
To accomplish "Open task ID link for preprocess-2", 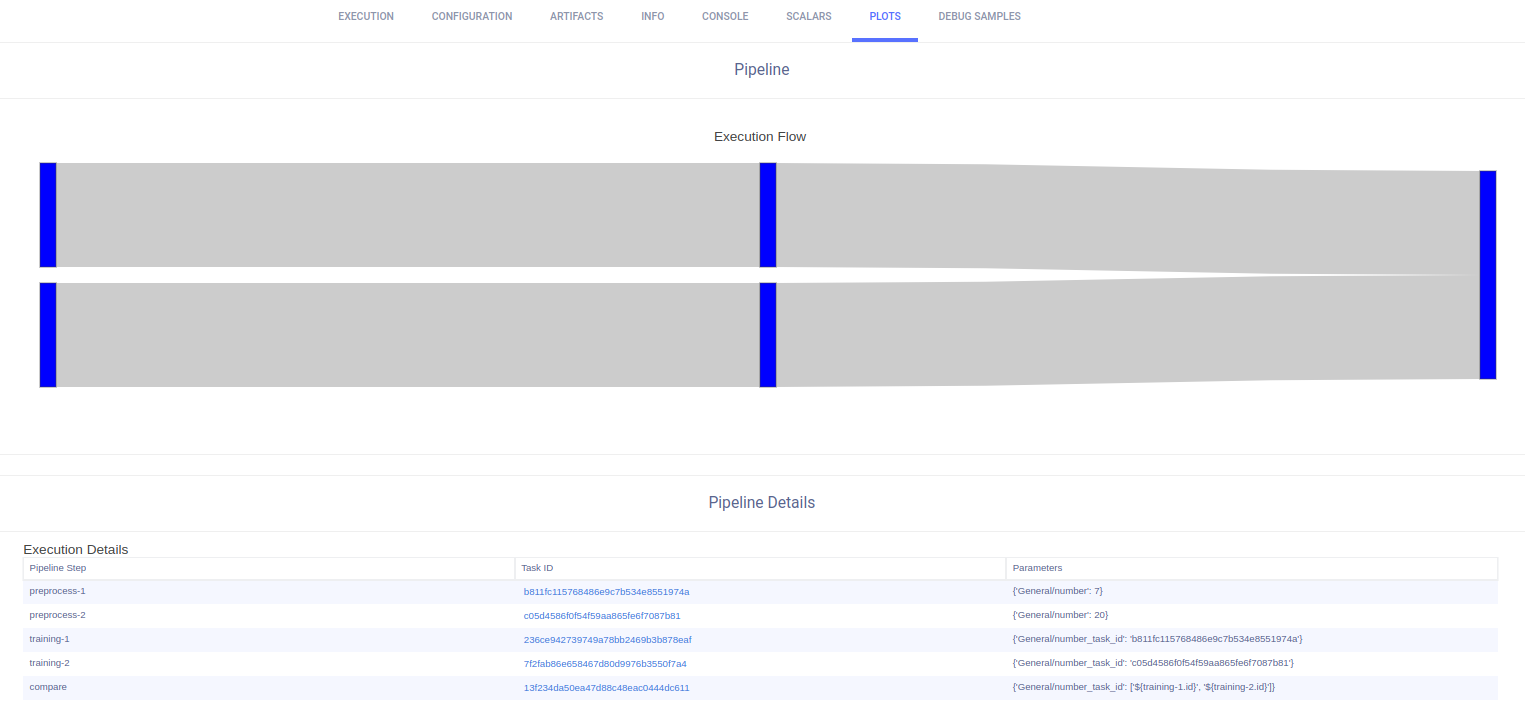I will (601, 615).
